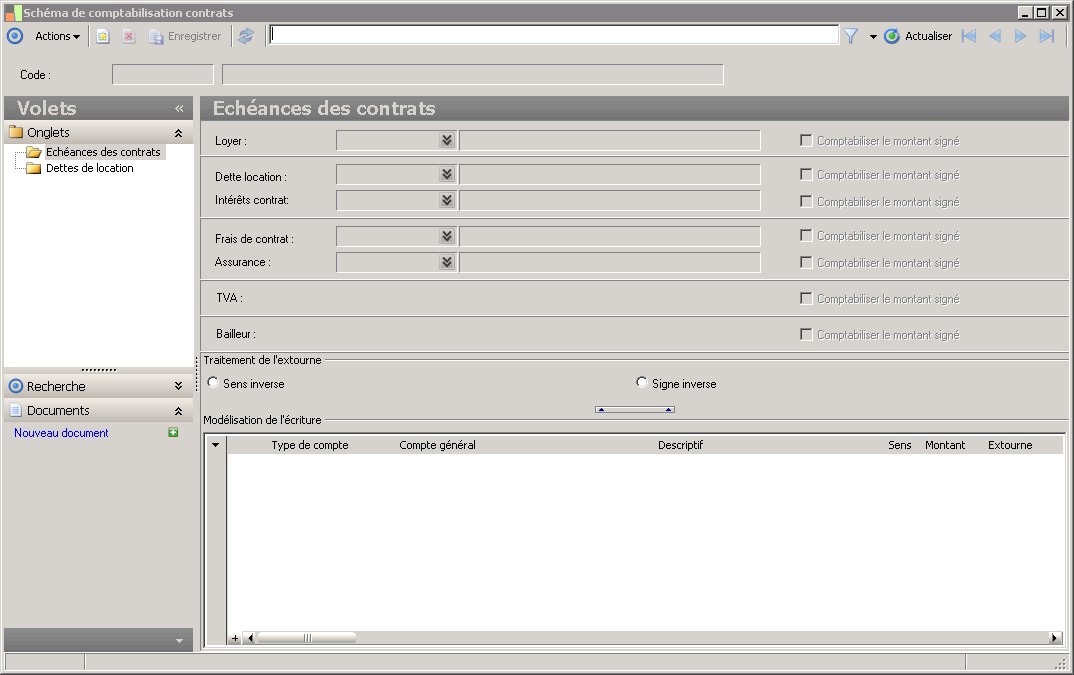The height and width of the screenshot is (675, 1074).
Task: Click the search text field in toolbar
Action: (554, 35)
